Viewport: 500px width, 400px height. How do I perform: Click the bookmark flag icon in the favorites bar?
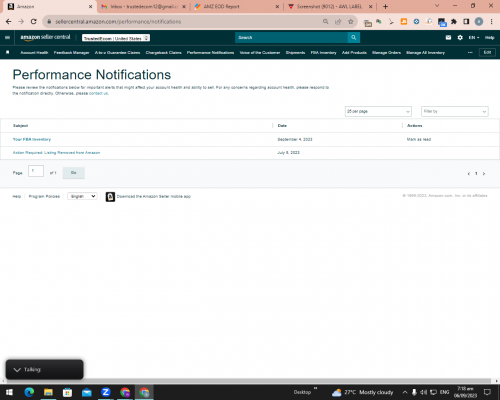click(8, 52)
